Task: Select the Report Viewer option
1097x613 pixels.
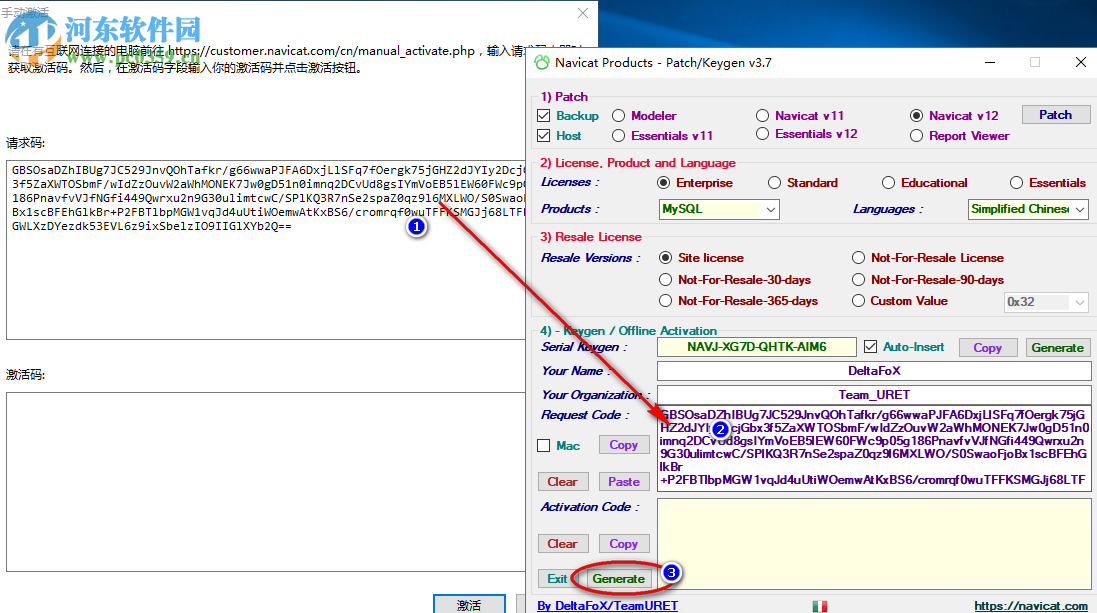Action: click(916, 136)
